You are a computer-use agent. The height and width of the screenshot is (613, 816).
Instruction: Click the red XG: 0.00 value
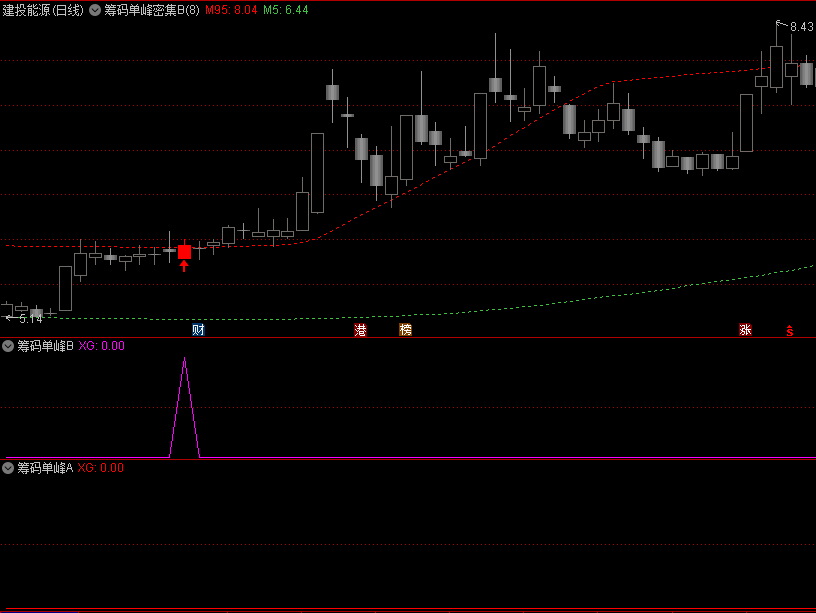coord(101,468)
